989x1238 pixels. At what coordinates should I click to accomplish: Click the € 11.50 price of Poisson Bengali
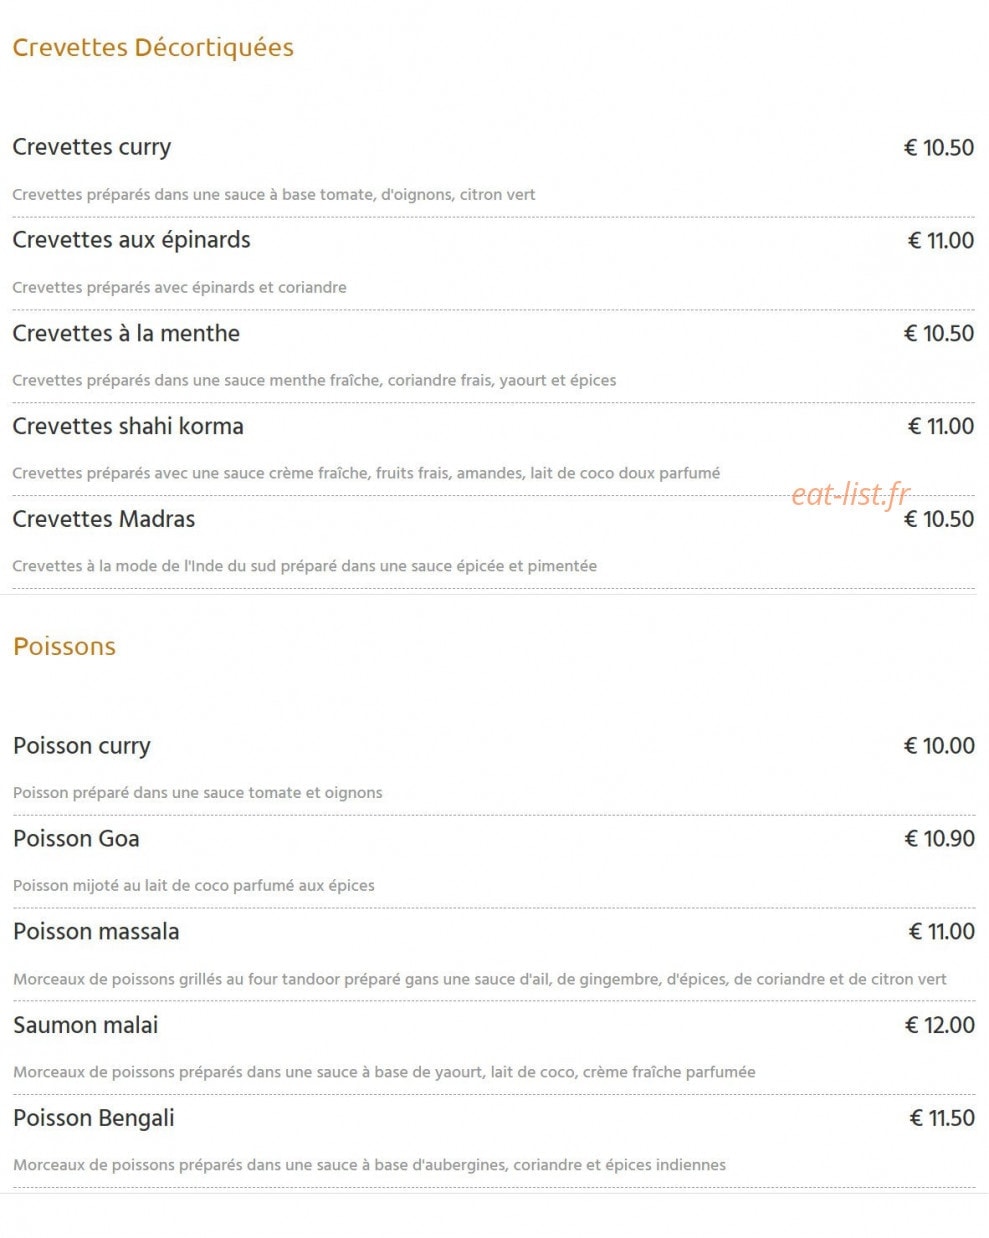(942, 1118)
